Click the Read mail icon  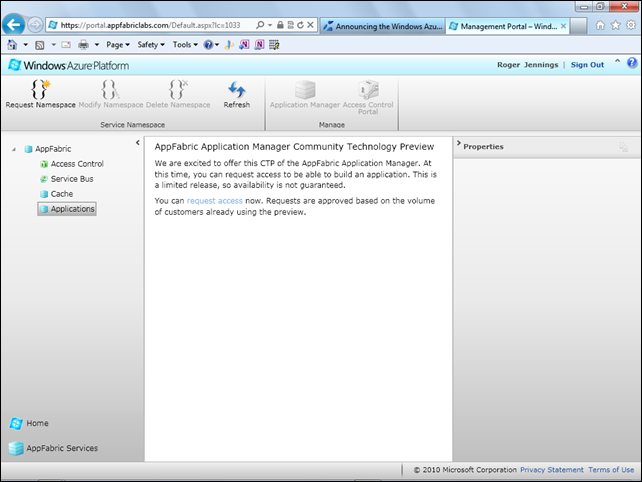(x=66, y=45)
